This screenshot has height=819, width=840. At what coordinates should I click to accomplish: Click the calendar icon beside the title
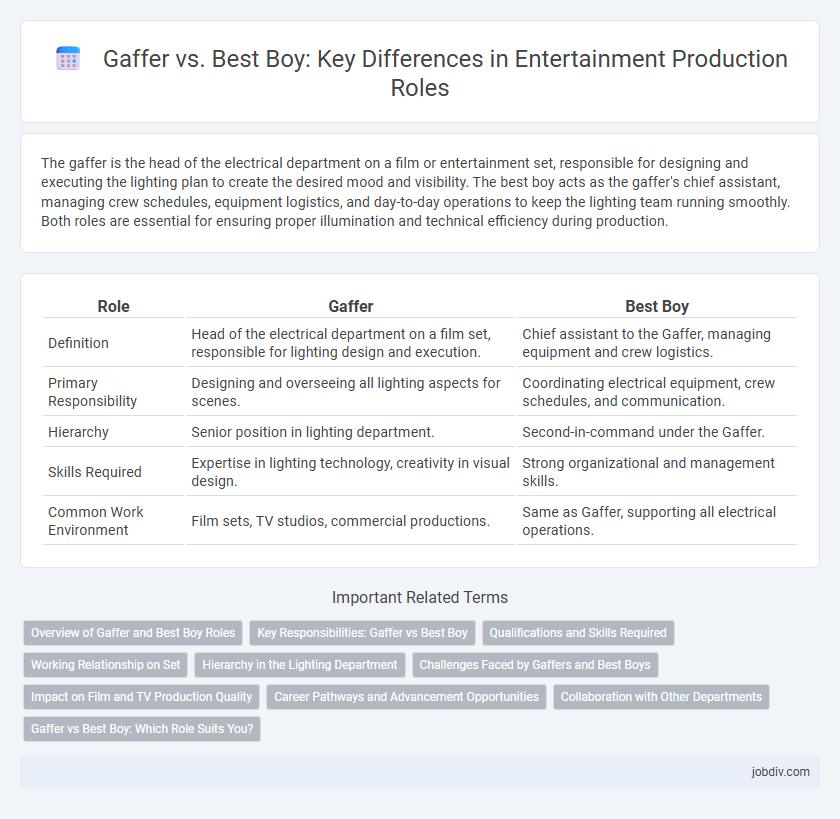(x=68, y=58)
